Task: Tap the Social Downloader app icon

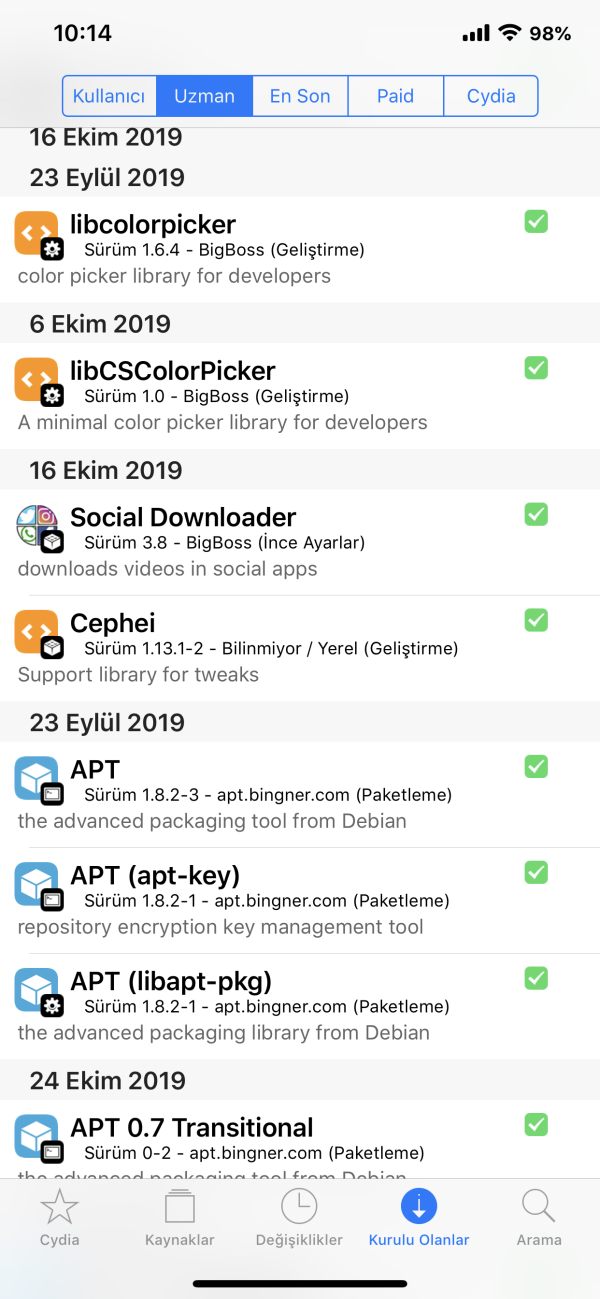Action: [x=36, y=526]
